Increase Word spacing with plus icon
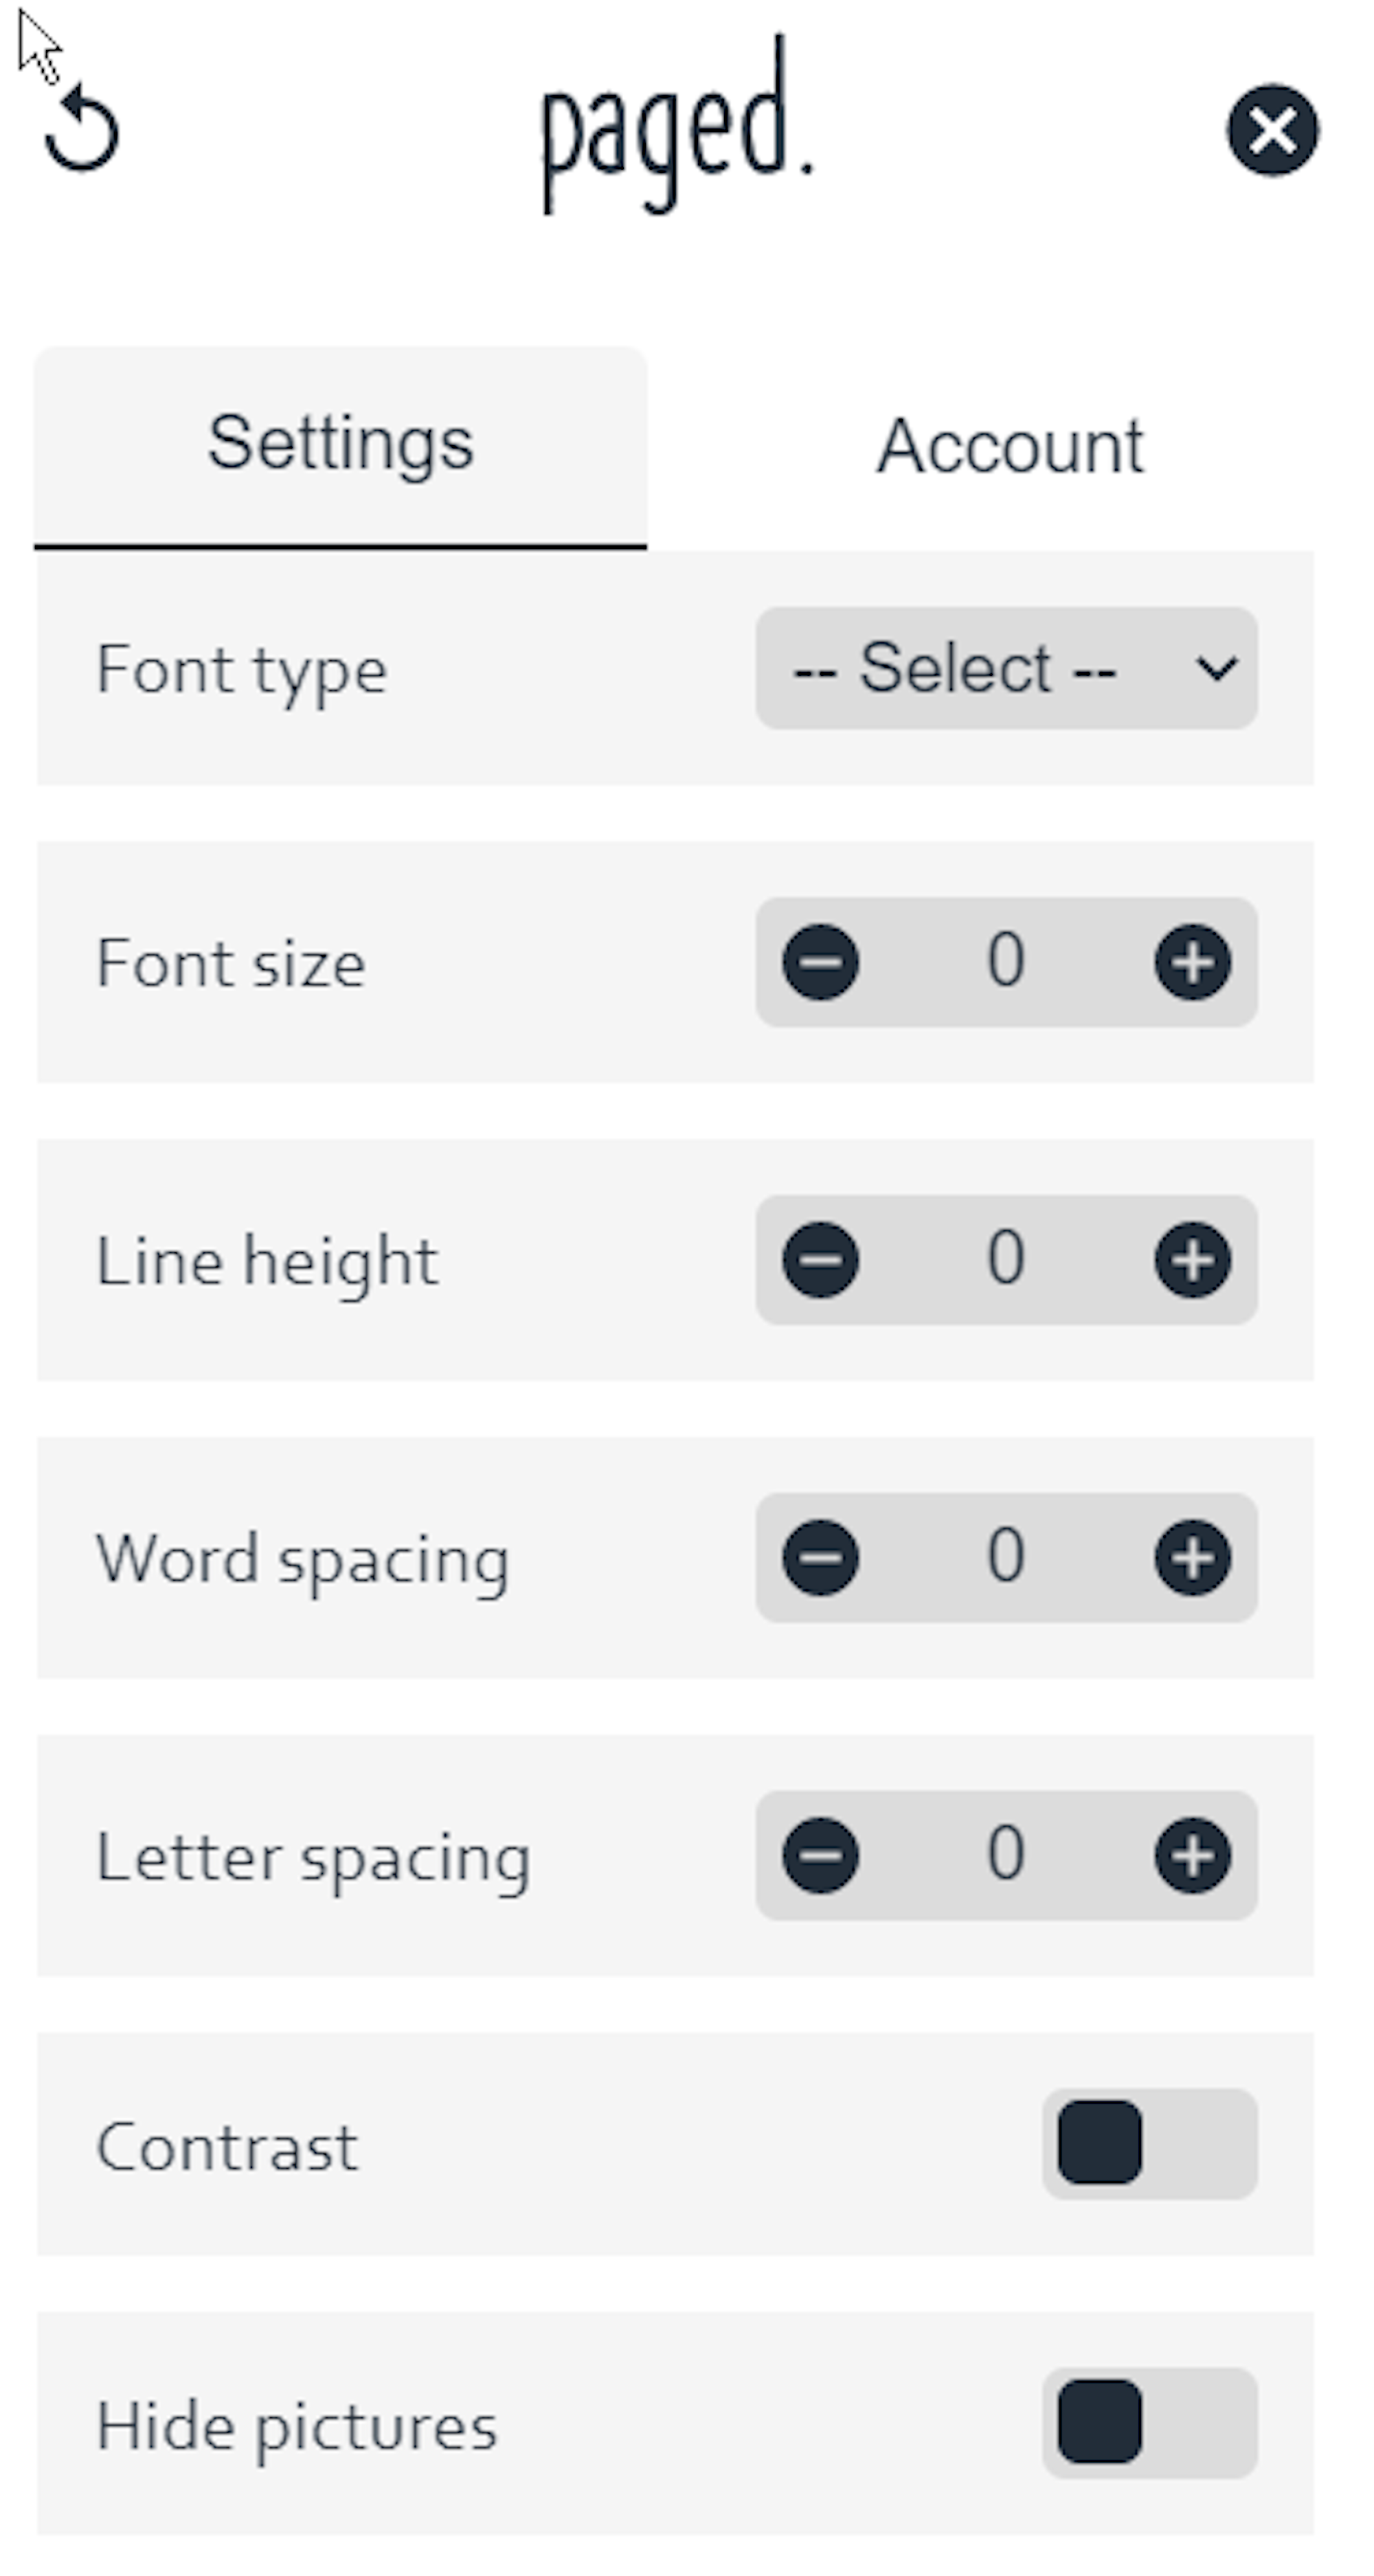Viewport: 1374px width, 2576px height. [1192, 1557]
